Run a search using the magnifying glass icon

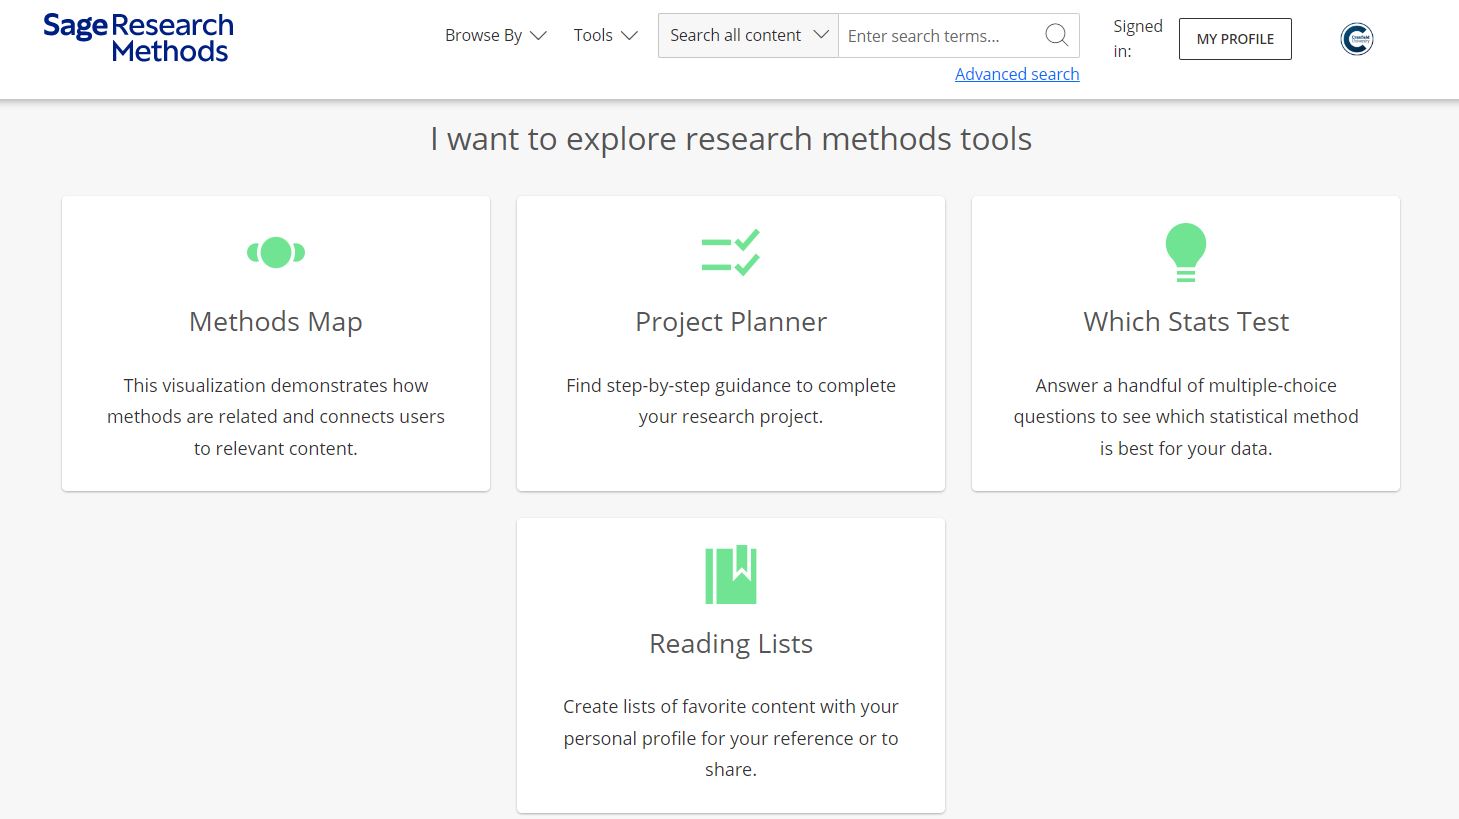1056,35
